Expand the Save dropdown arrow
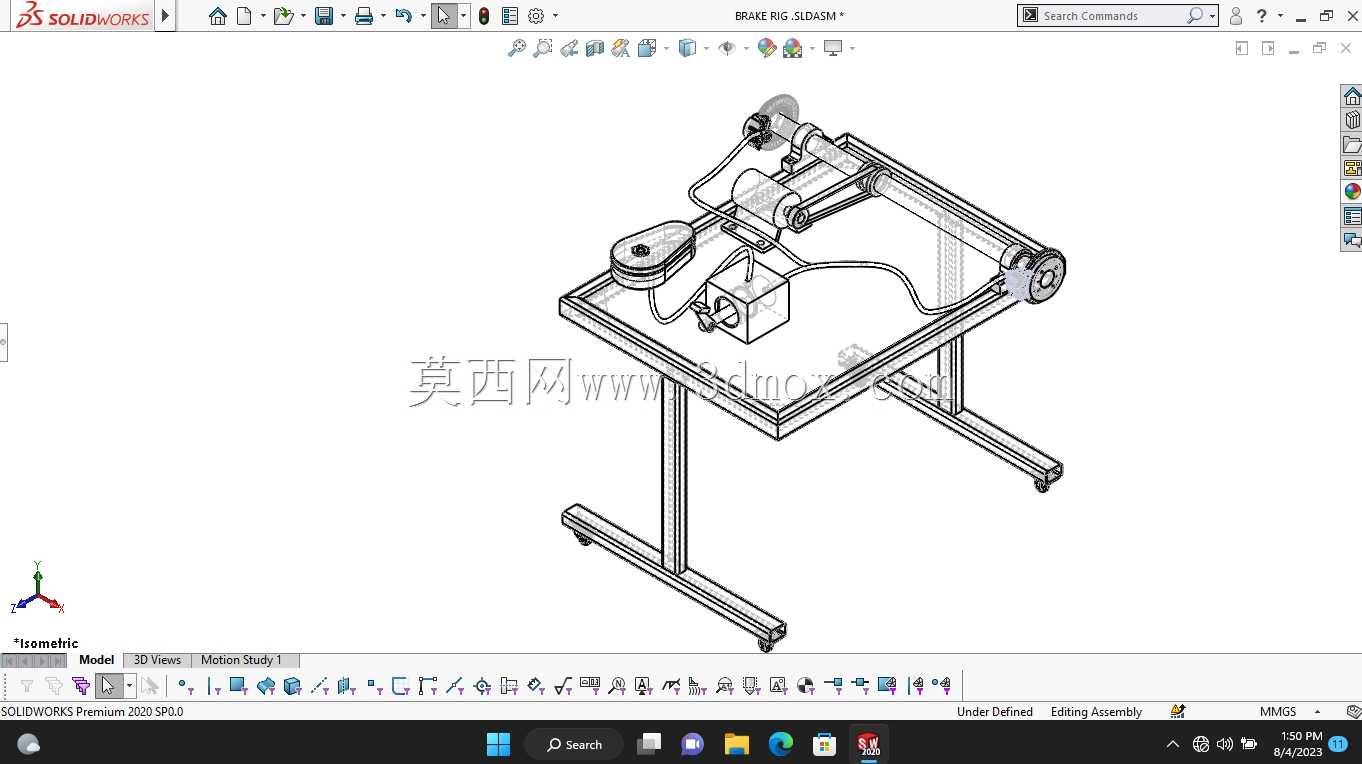1362x764 pixels. [x=343, y=16]
